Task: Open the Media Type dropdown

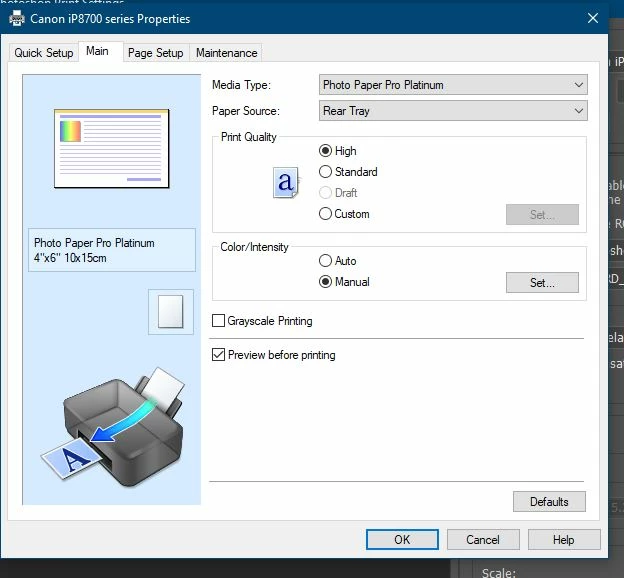Action: 453,85
